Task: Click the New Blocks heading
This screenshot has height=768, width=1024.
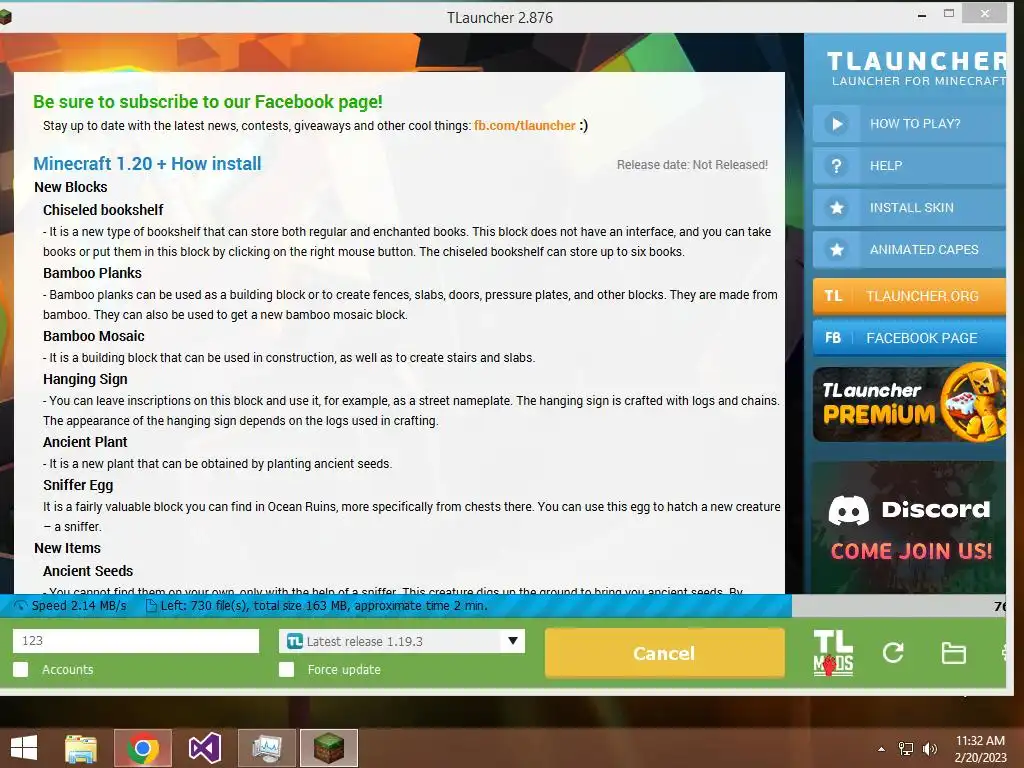Action: (x=71, y=187)
